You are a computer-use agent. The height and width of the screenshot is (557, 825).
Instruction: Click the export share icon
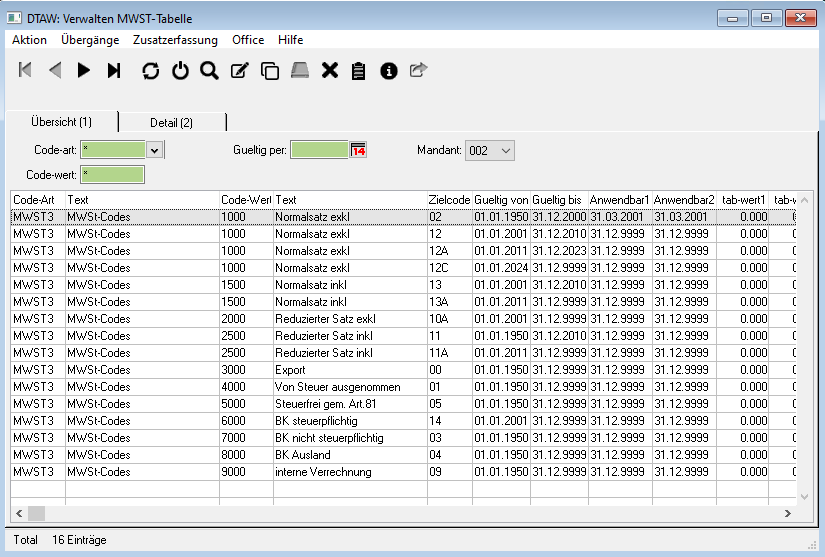coord(419,70)
